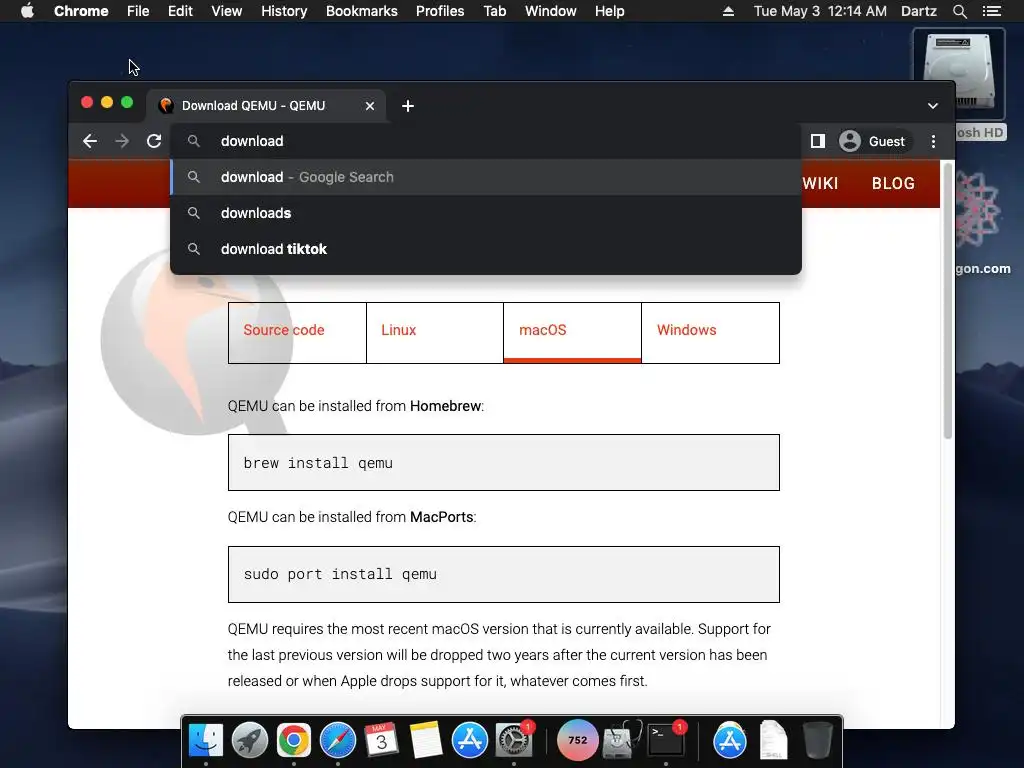1024x768 pixels.
Task: Open Terminal icon in Dock
Action: (x=666, y=740)
